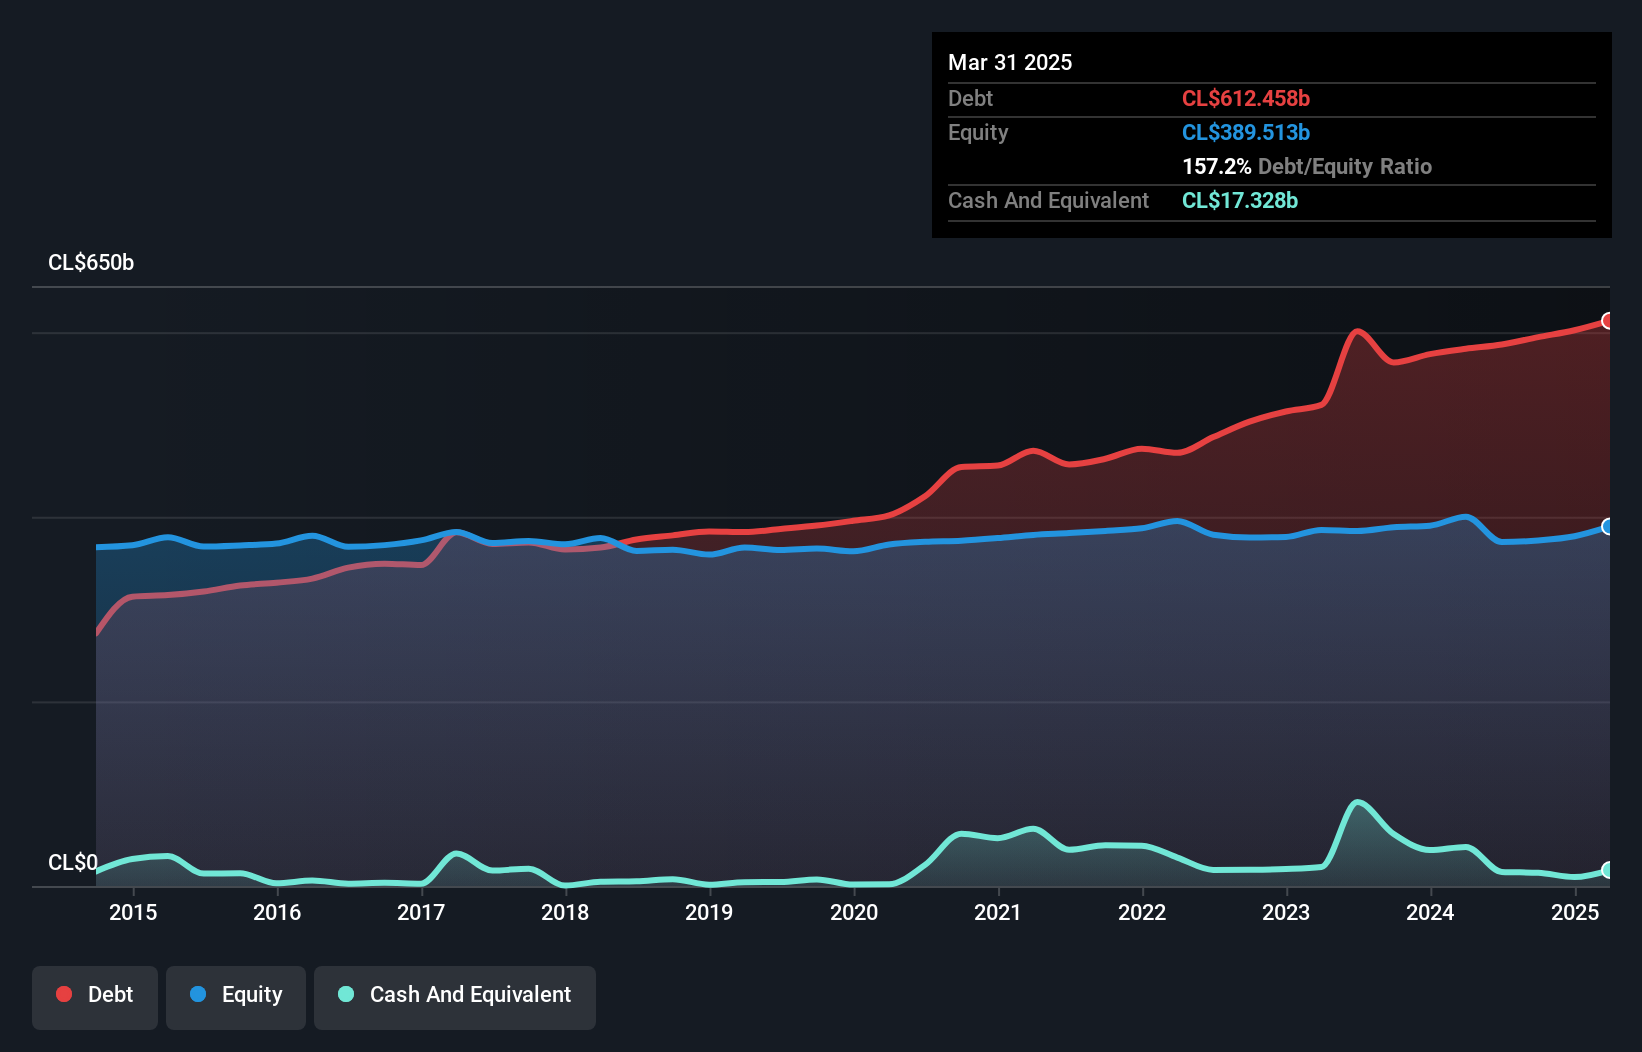The height and width of the screenshot is (1052, 1642).
Task: Click the red Debt legend dot
Action: click(64, 994)
